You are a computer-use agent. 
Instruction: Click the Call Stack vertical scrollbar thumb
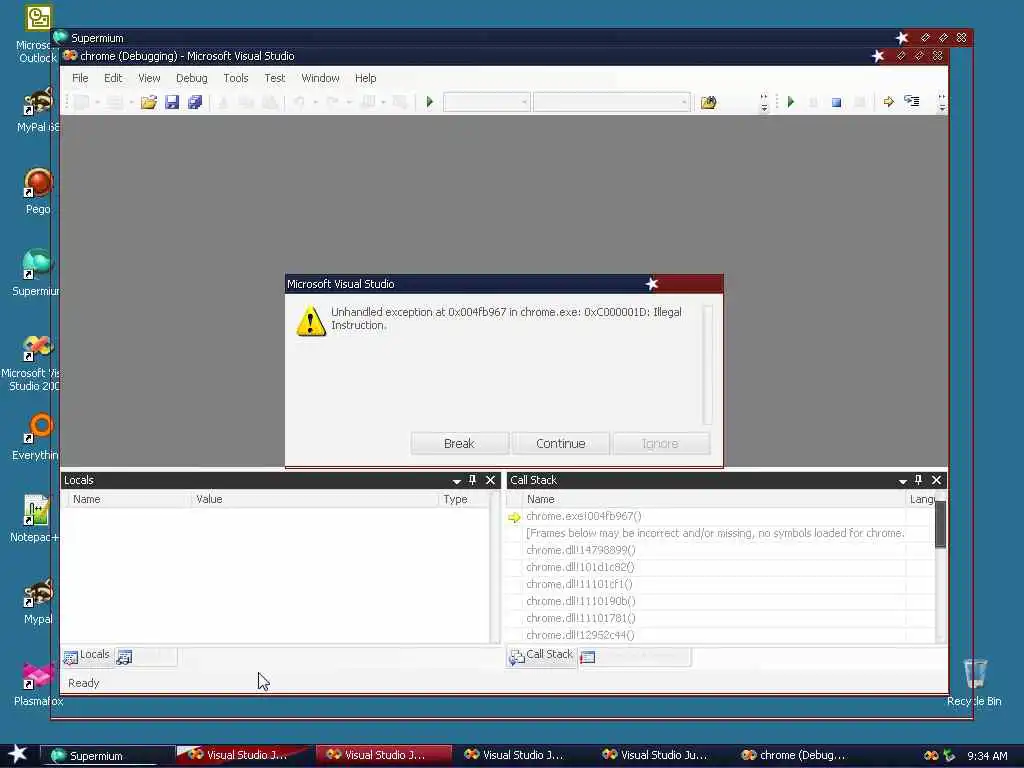940,524
